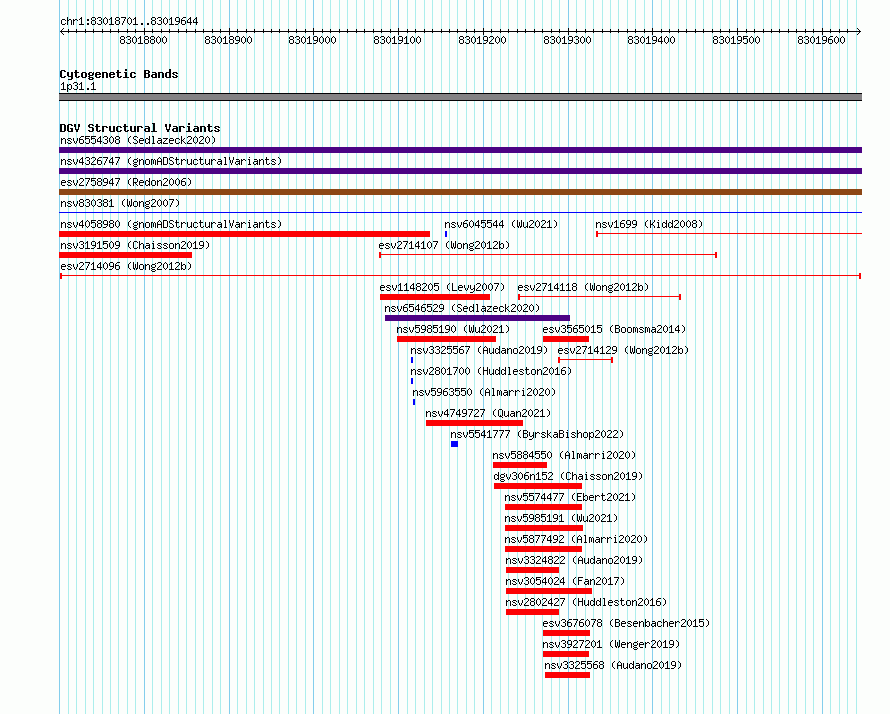890x714 pixels.
Task: Click the red esv1148205 variant bar
Action: pos(435,297)
